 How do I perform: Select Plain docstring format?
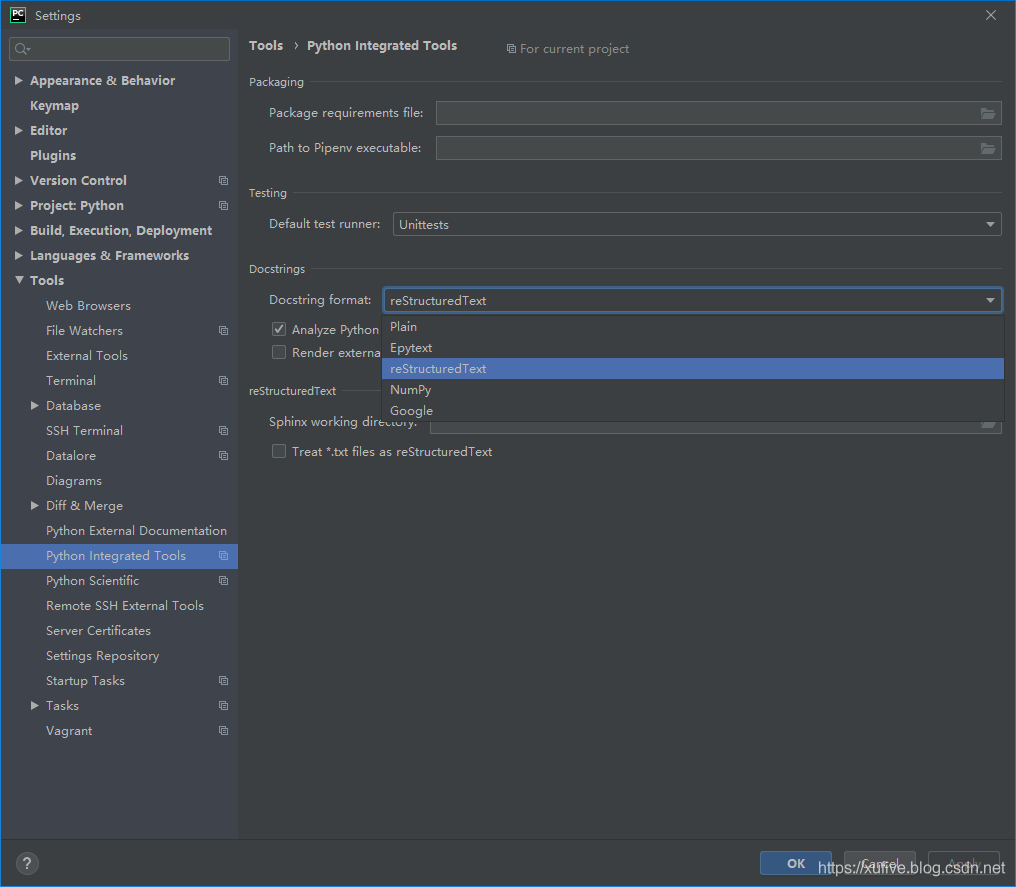point(692,327)
